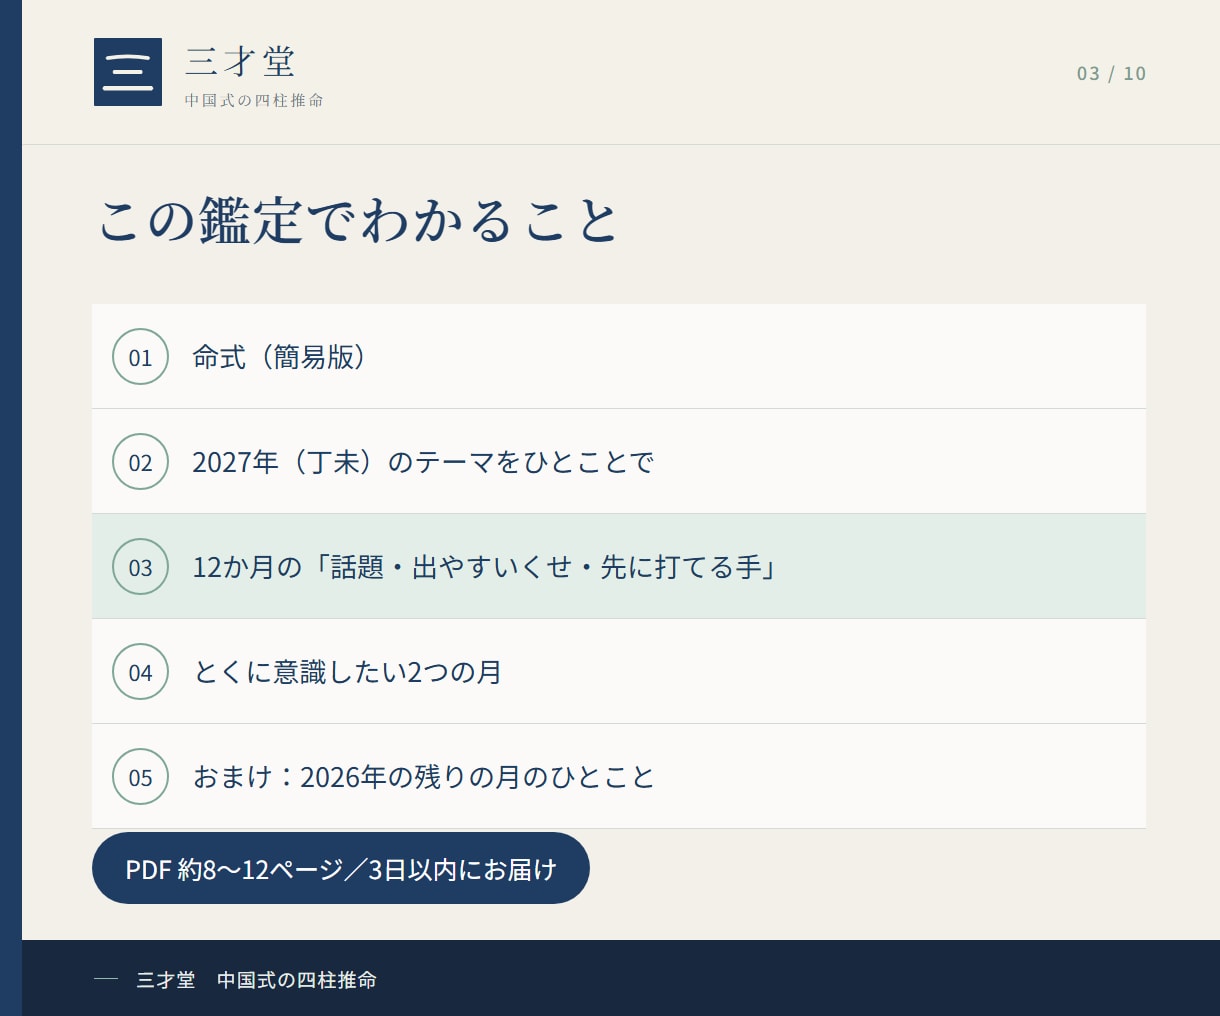Image resolution: width=1220 pixels, height=1016 pixels.
Task: Open the 命式（簡易版） list item
Action: (x=619, y=356)
